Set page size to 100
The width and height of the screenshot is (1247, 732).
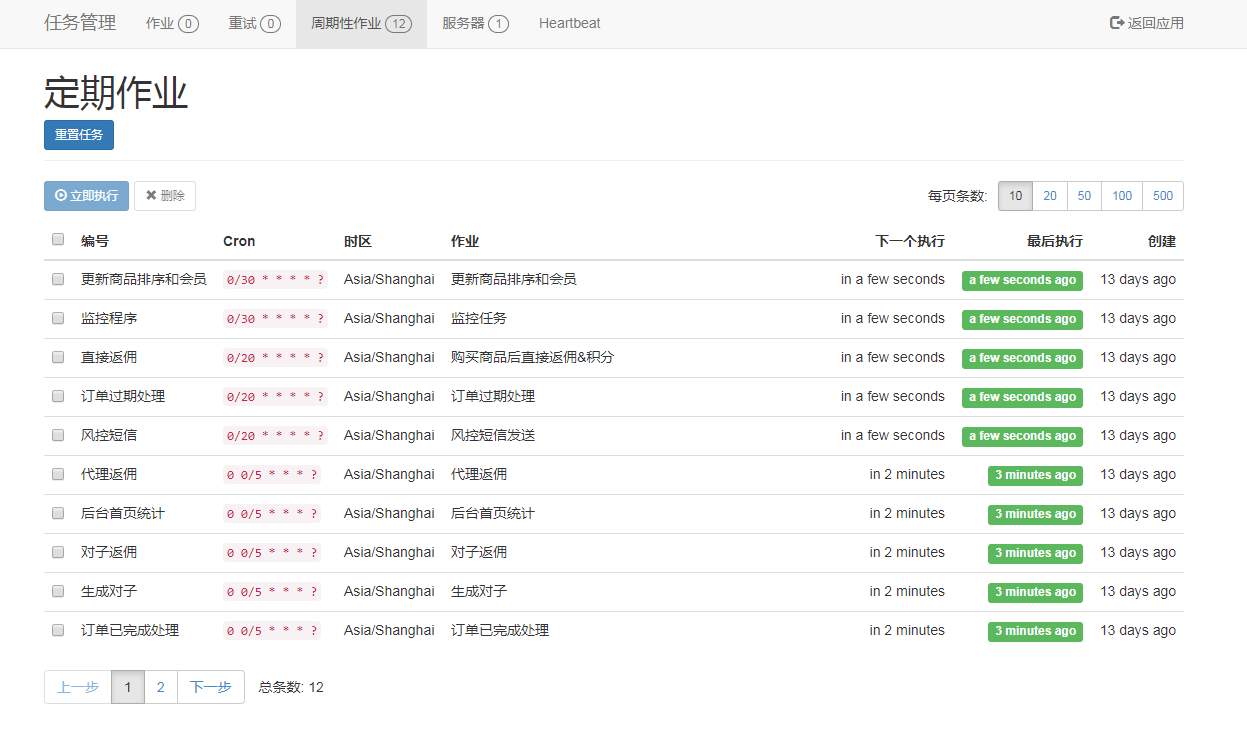pos(1122,196)
